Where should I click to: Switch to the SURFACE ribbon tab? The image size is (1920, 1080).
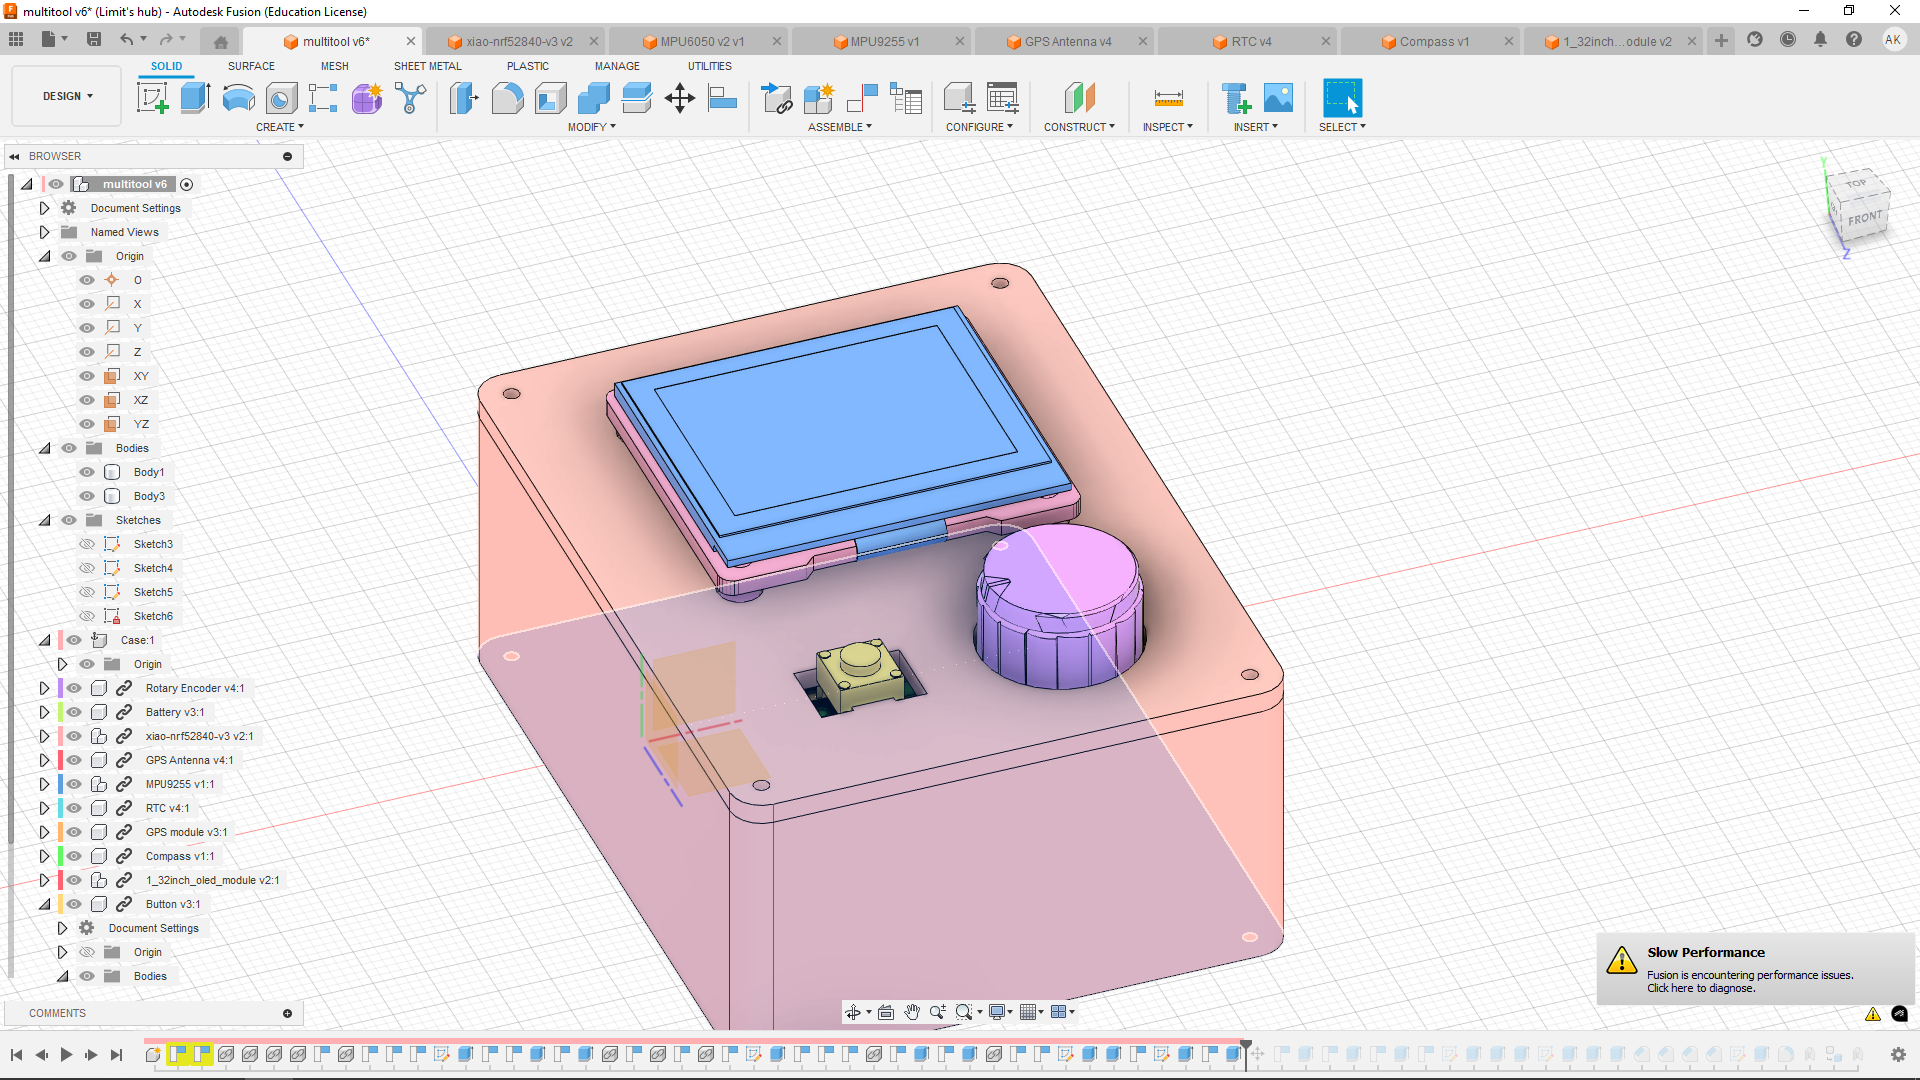(x=251, y=66)
